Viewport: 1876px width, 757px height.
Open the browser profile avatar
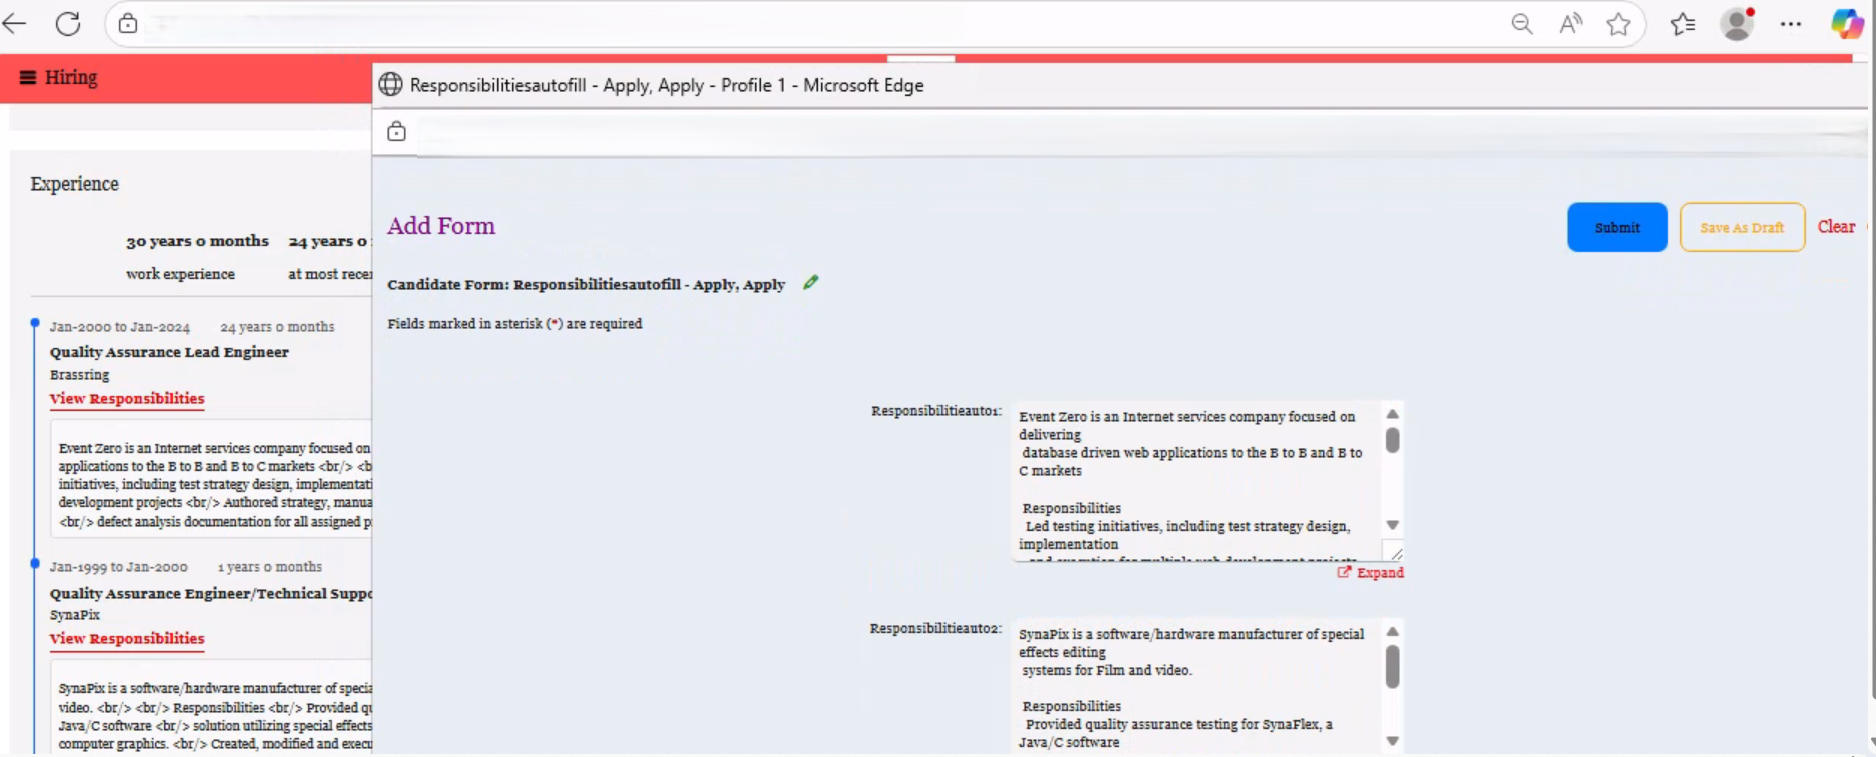tap(1737, 24)
